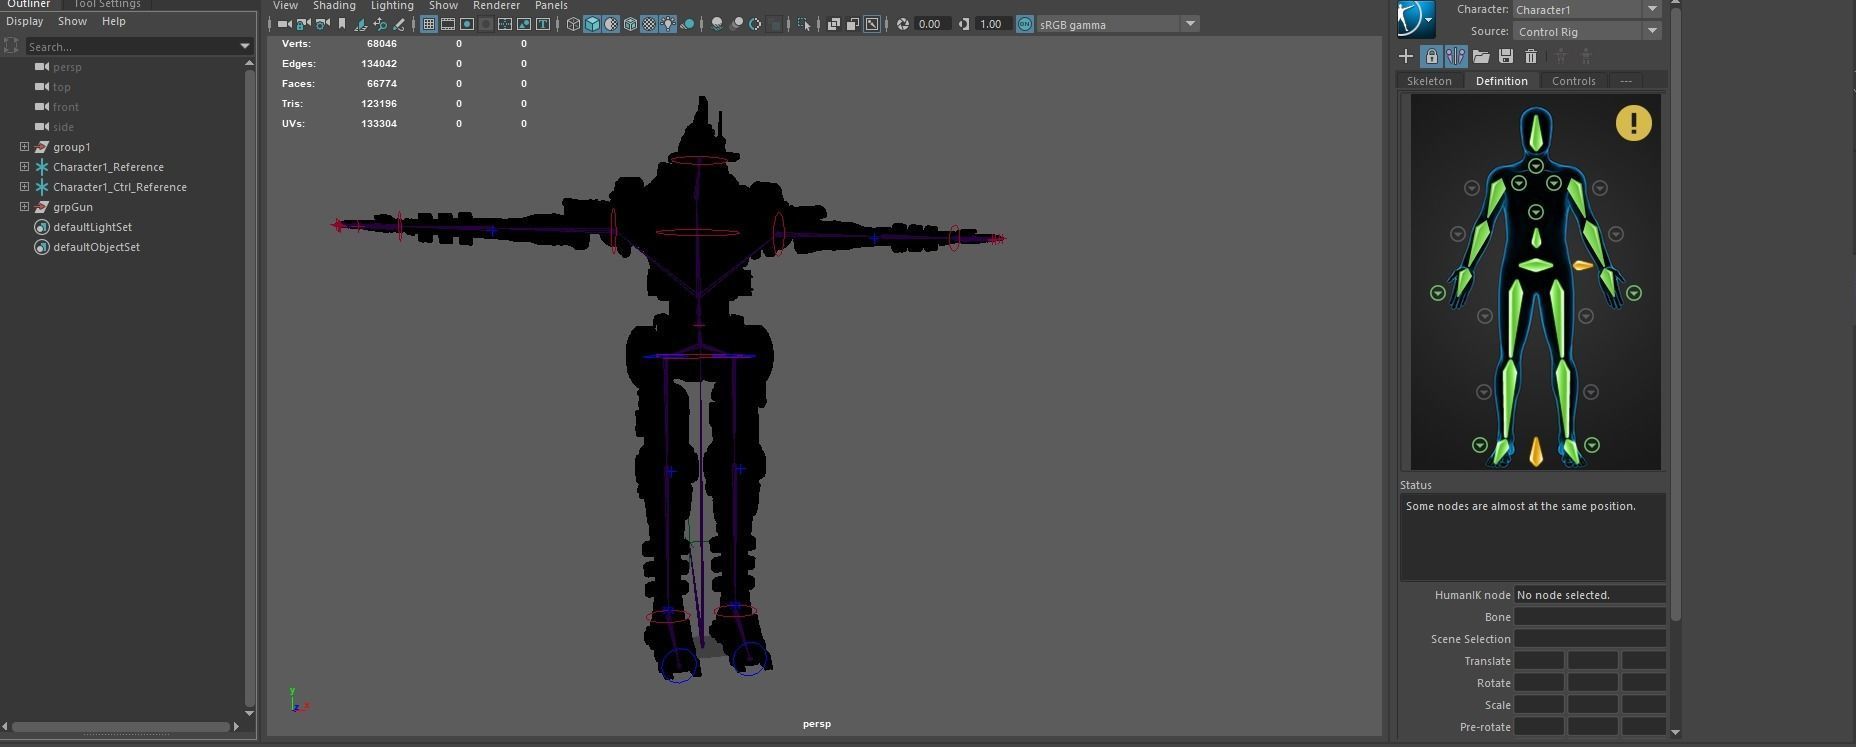Click the X-Ray Joints icon

872,24
